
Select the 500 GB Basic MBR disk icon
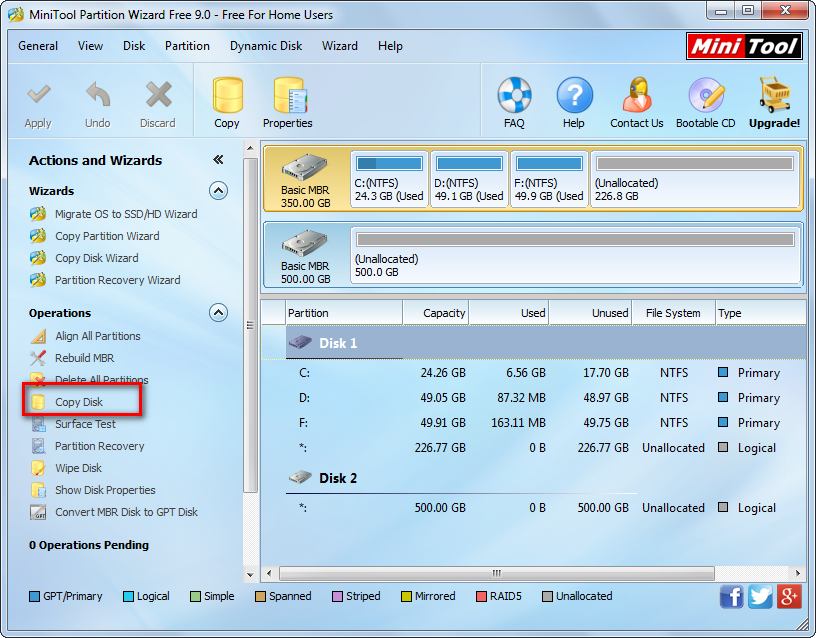tap(304, 243)
